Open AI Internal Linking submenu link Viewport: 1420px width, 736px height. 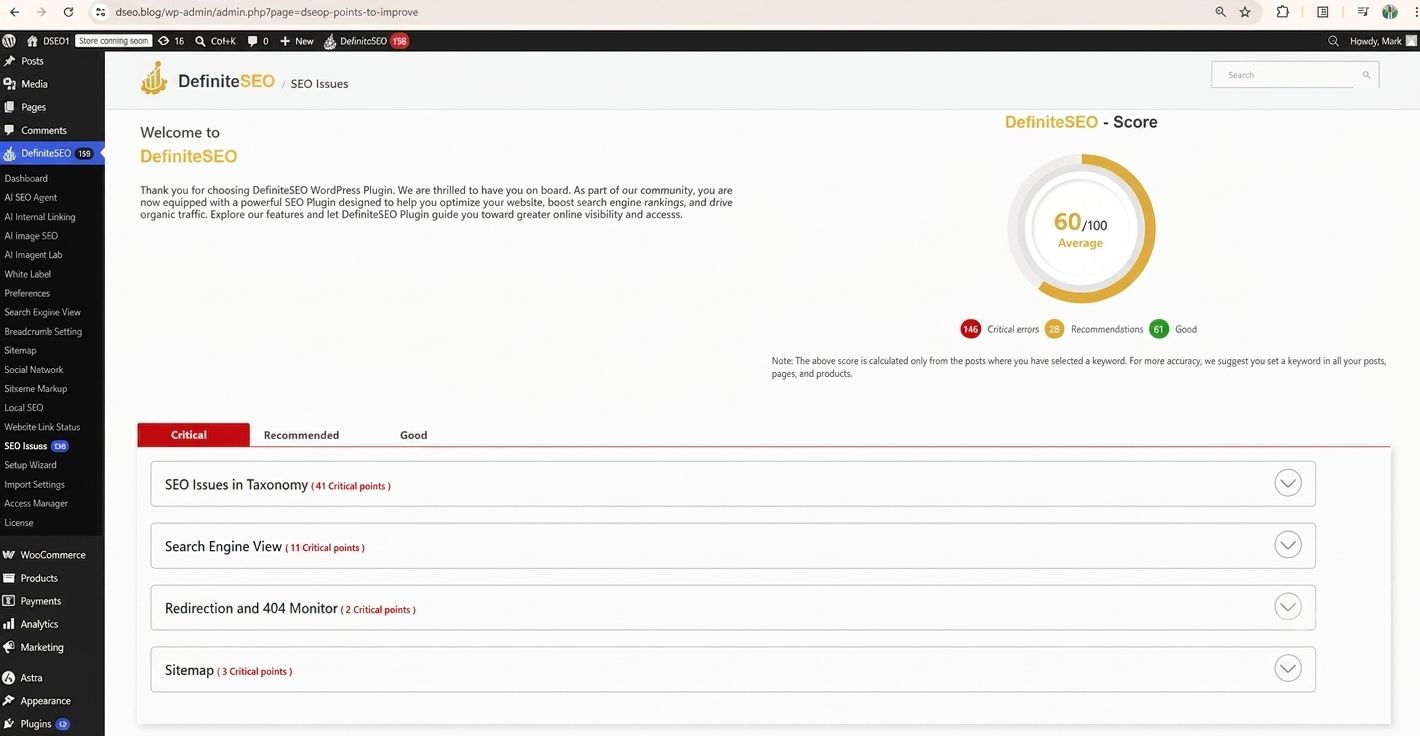pyautogui.click(x=40, y=217)
